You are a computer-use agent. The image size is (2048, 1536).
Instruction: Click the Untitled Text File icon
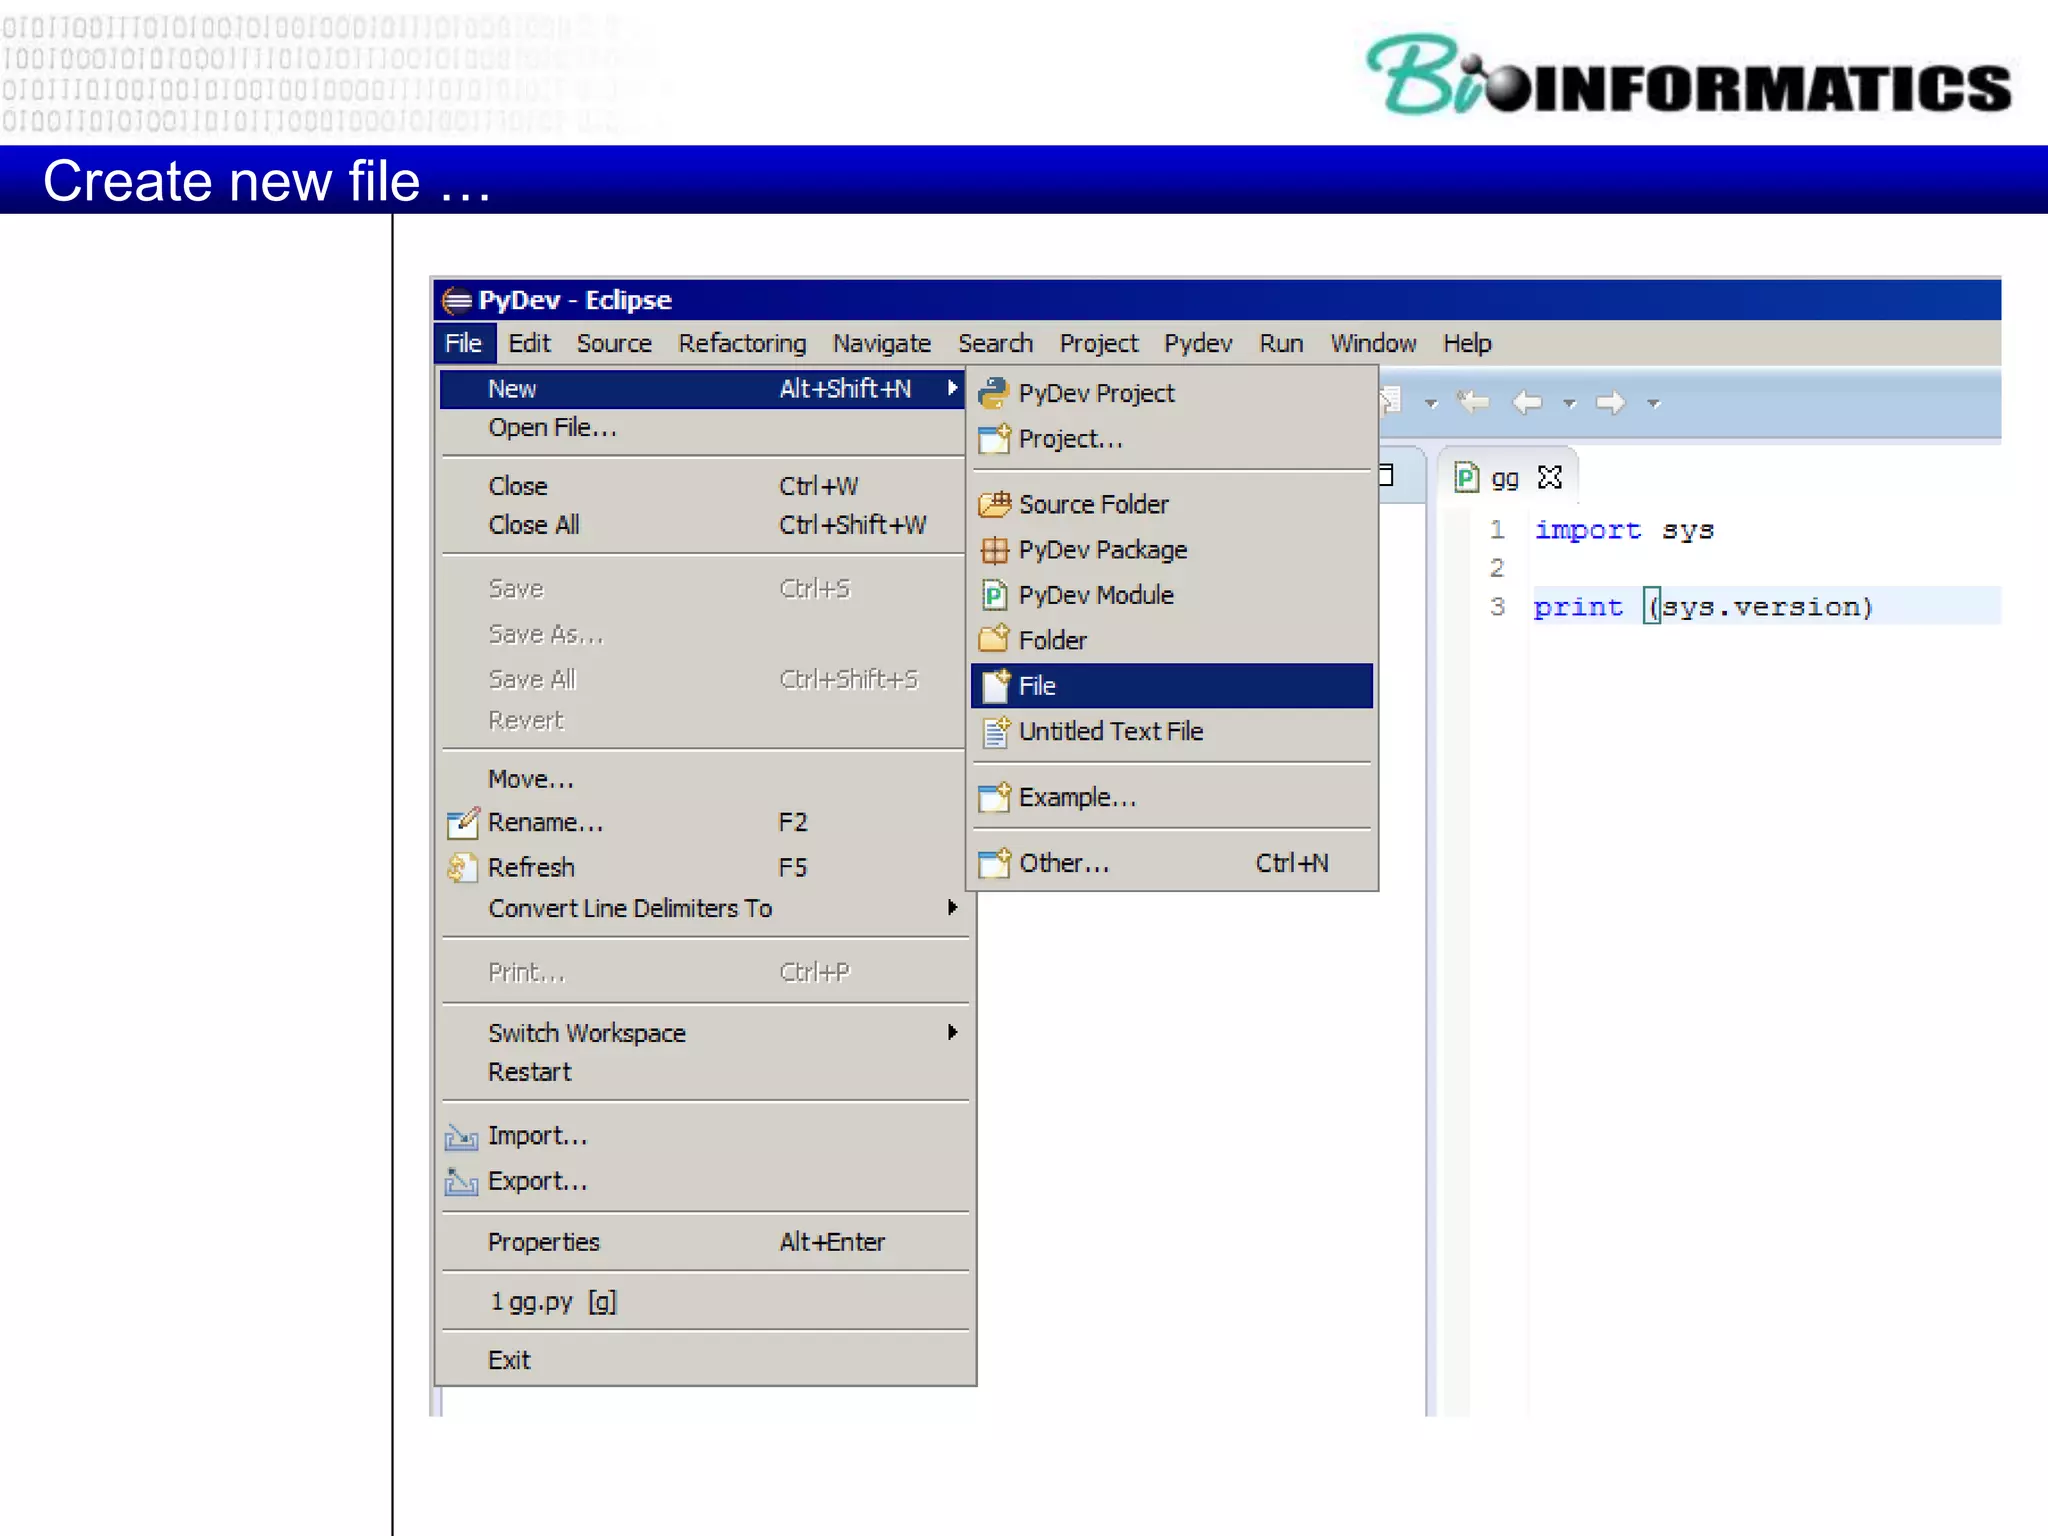(995, 732)
